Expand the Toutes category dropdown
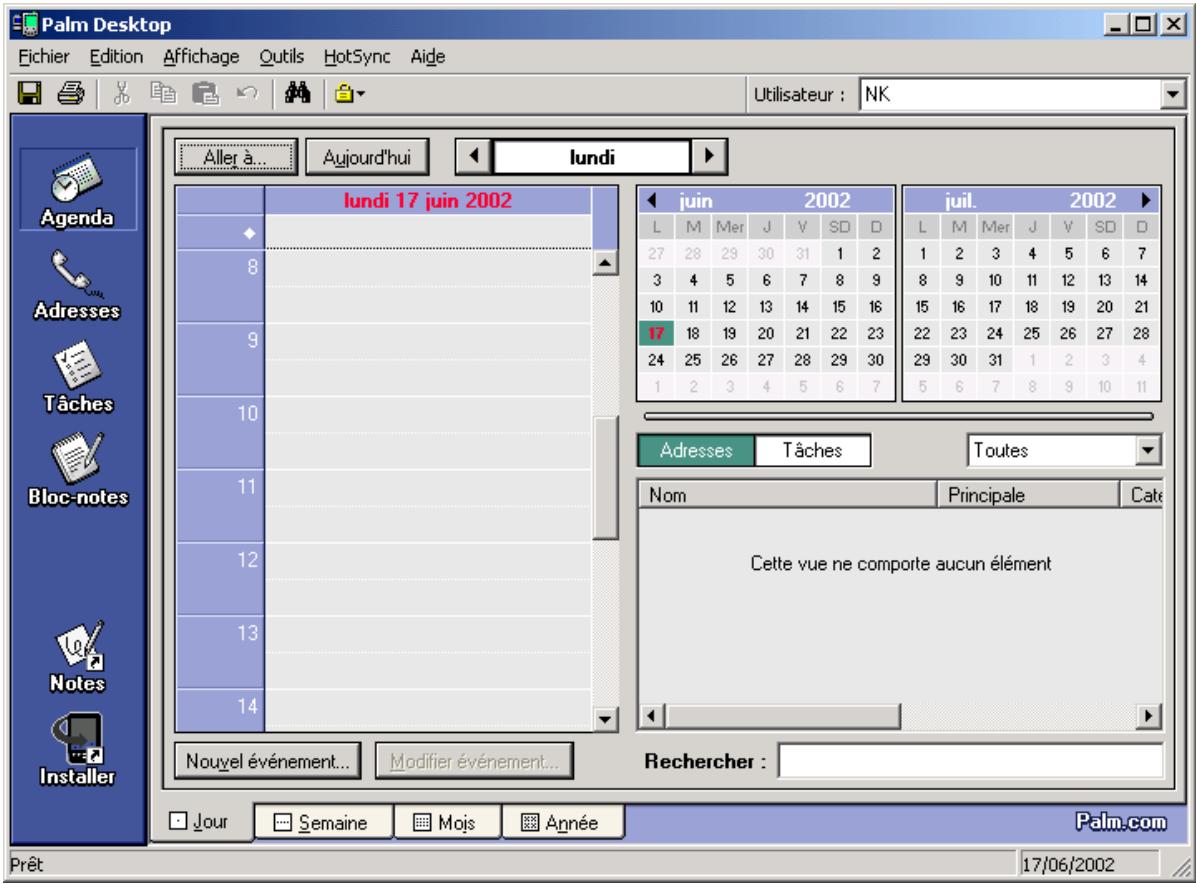This screenshot has width=1196, height=884. coord(1148,450)
